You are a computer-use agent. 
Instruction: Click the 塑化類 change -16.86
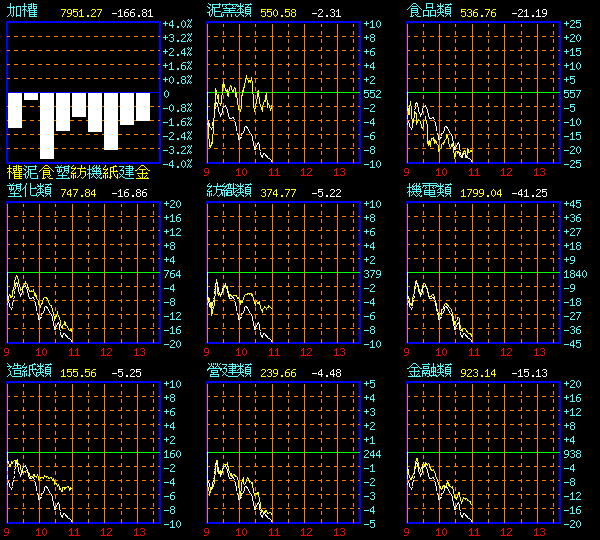click(129, 193)
